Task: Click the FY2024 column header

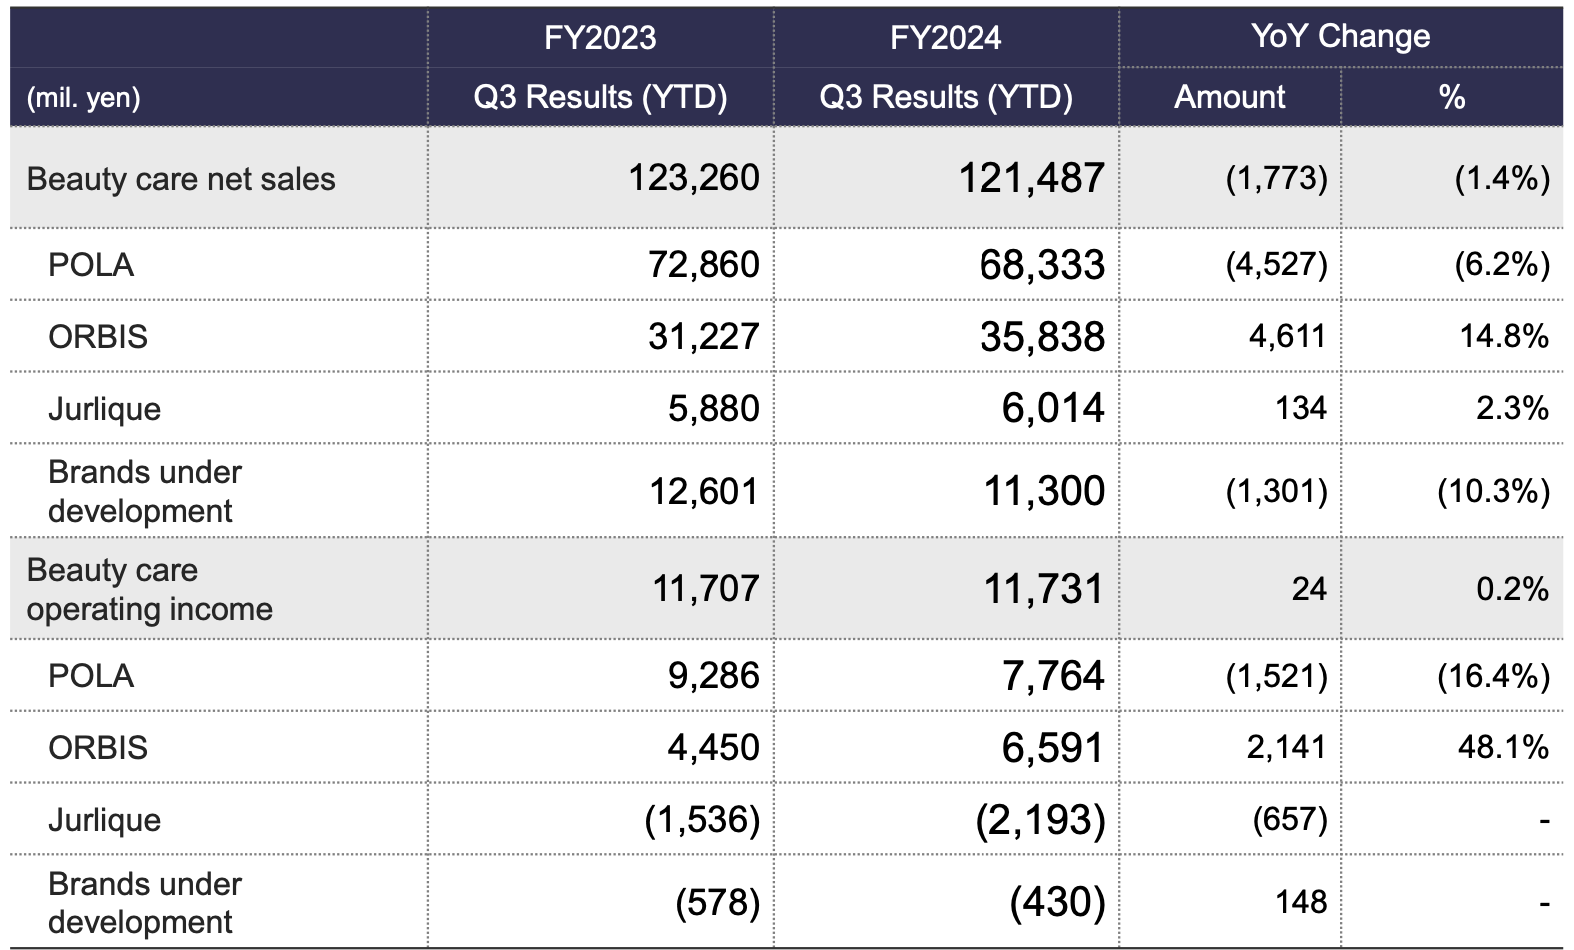Action: click(x=945, y=38)
